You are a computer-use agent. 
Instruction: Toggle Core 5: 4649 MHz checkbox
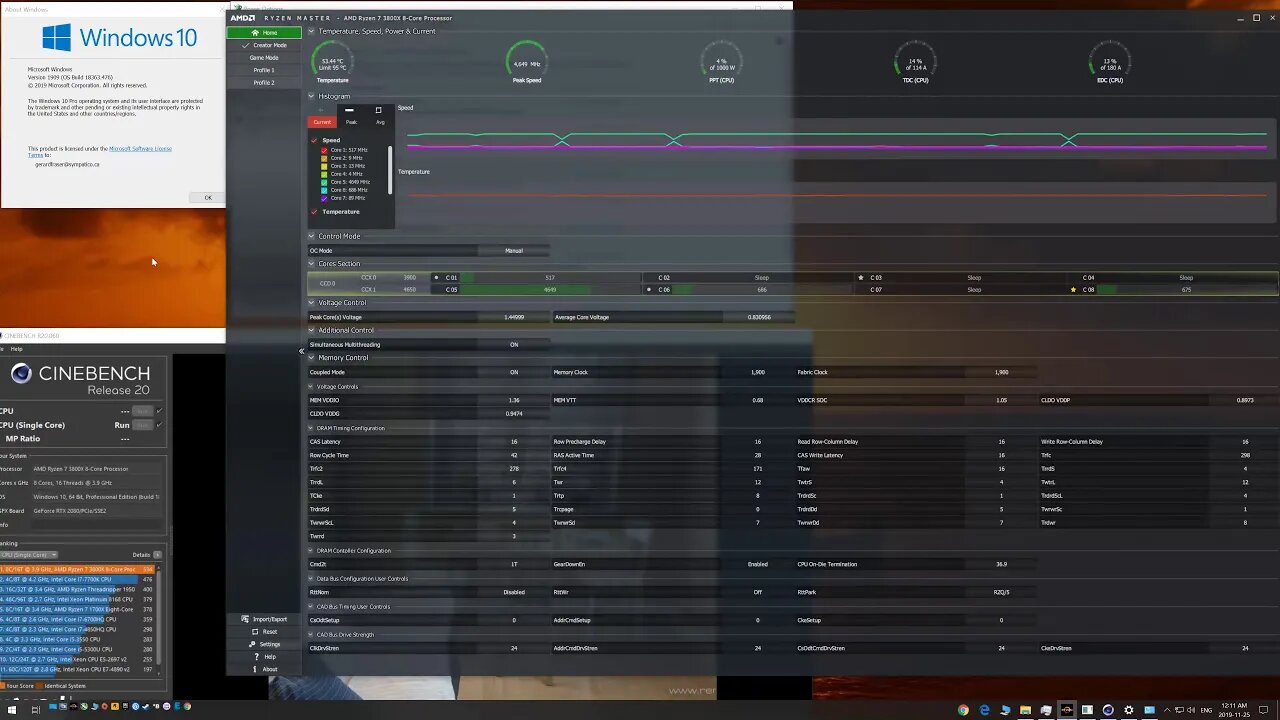pos(324,182)
